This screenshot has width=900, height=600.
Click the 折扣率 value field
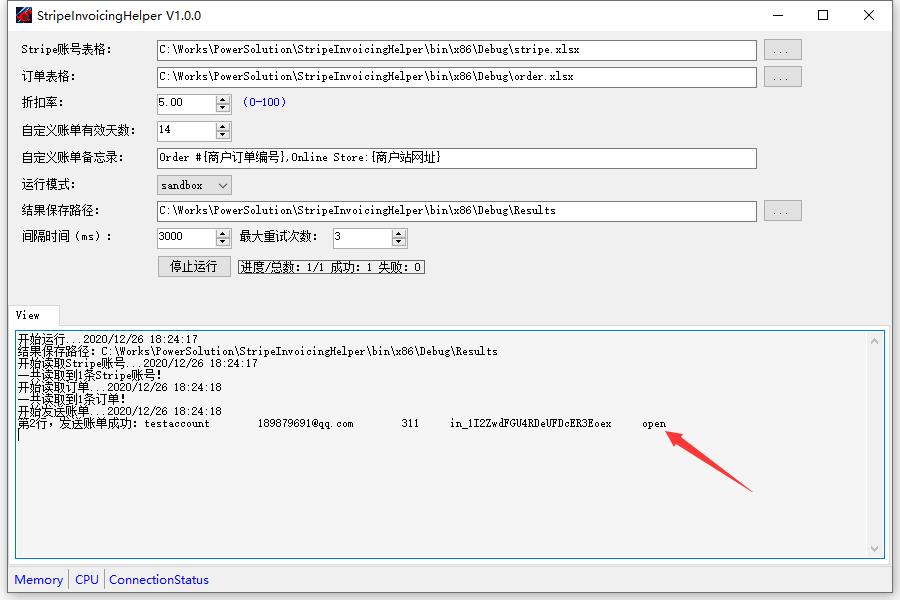(x=186, y=103)
